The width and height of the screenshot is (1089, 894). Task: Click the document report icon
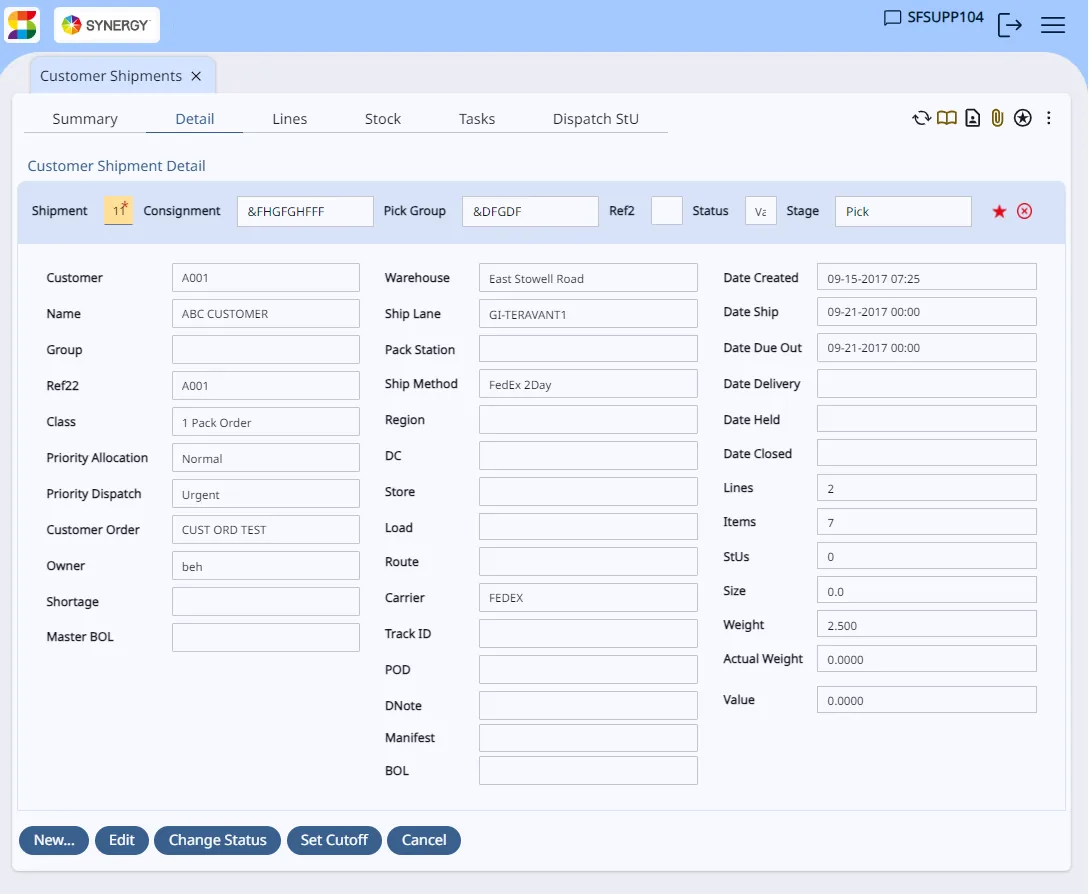[972, 118]
